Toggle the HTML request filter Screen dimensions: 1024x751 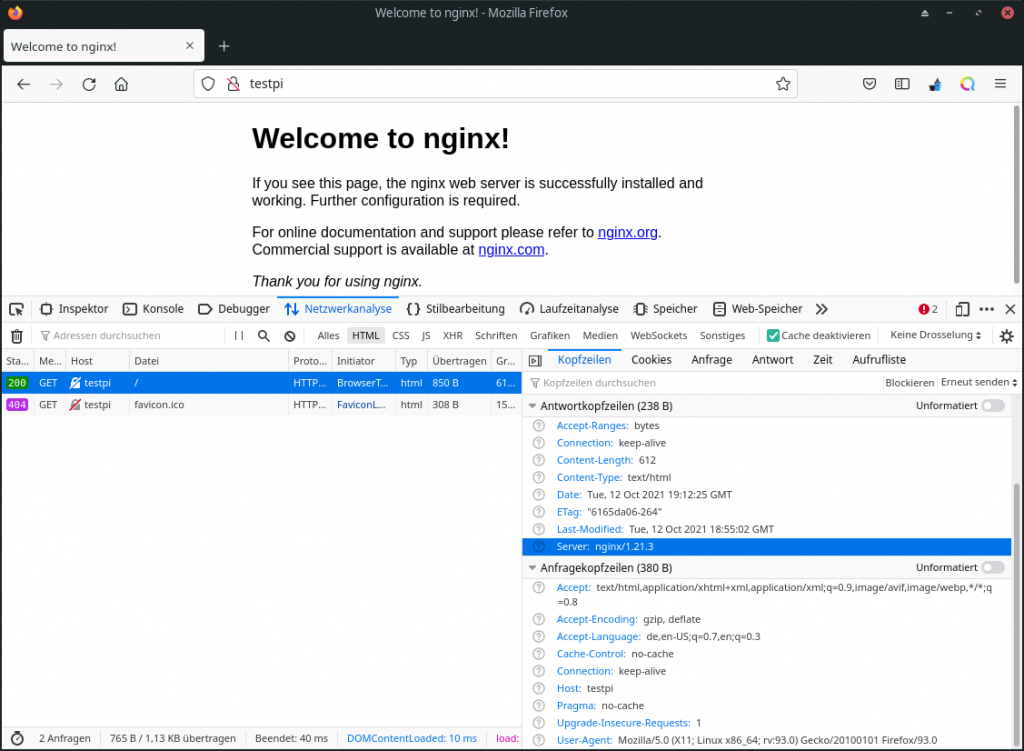pyautogui.click(x=366, y=336)
